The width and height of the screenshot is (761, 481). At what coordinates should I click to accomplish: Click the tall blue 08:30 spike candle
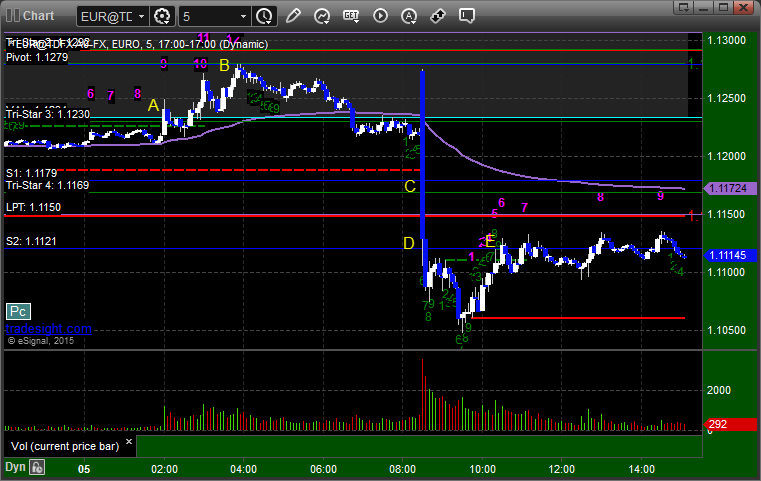click(x=423, y=154)
